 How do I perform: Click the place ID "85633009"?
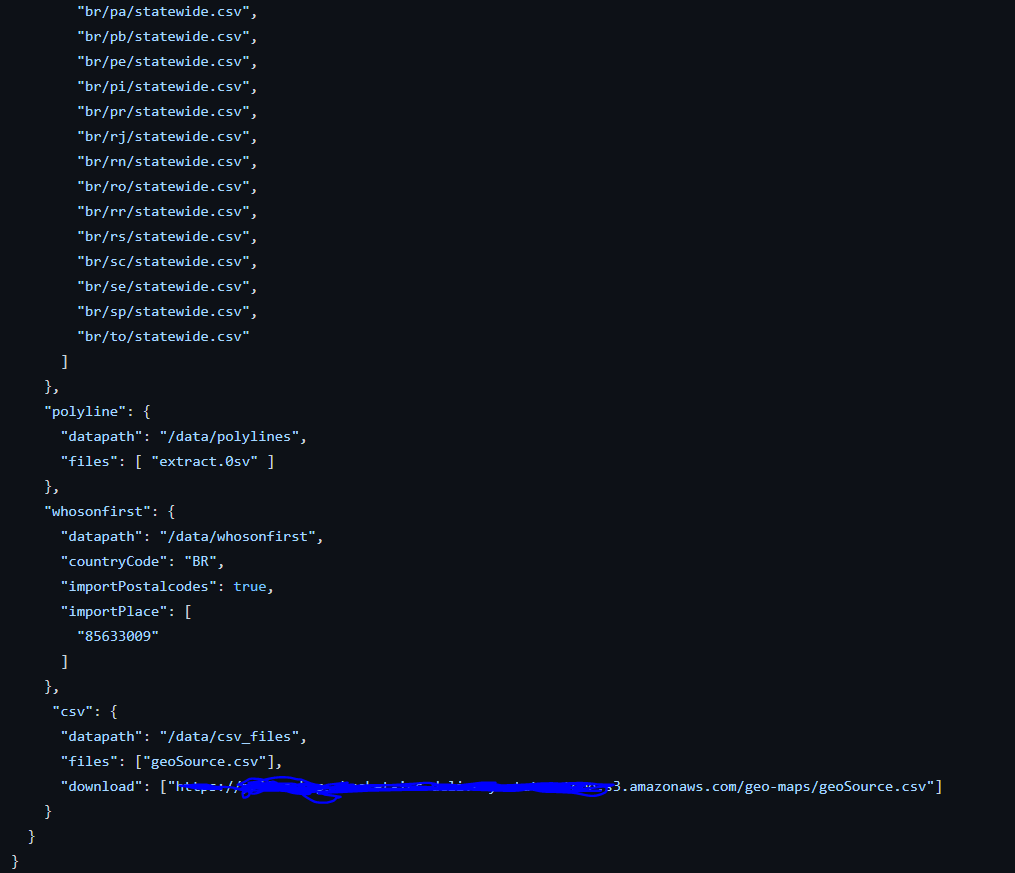tap(118, 637)
